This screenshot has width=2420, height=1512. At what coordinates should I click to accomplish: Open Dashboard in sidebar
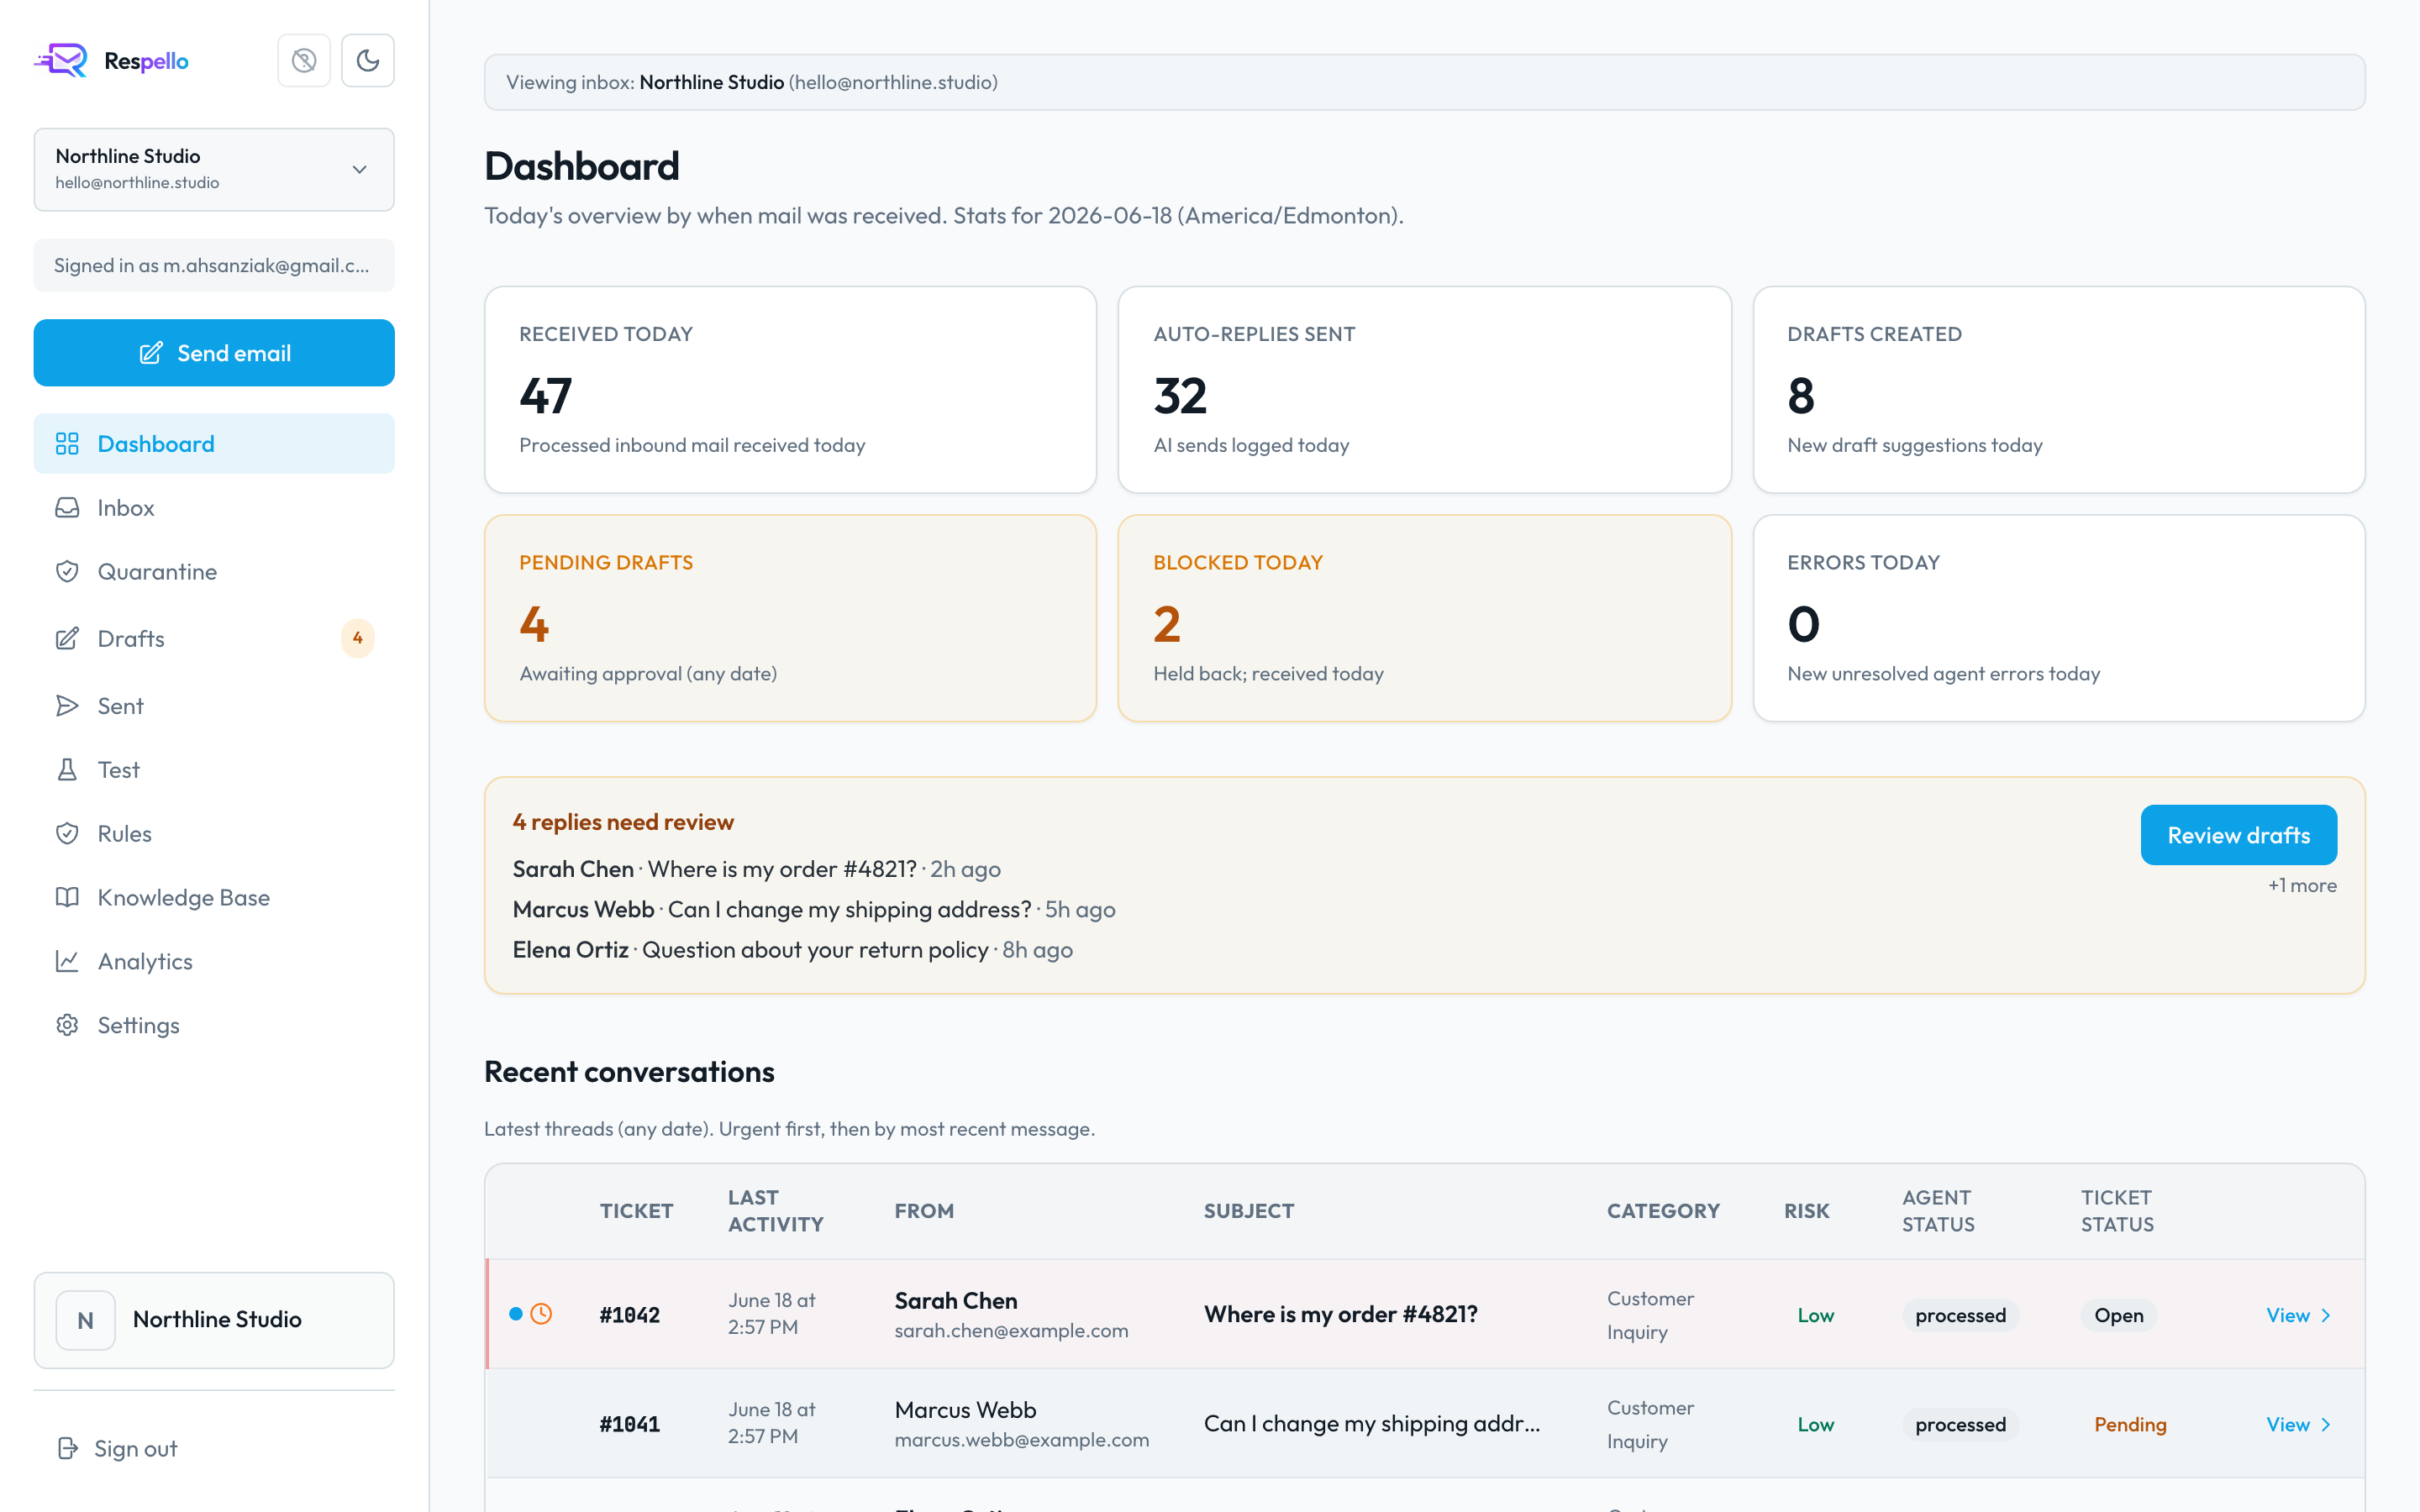coord(214,444)
